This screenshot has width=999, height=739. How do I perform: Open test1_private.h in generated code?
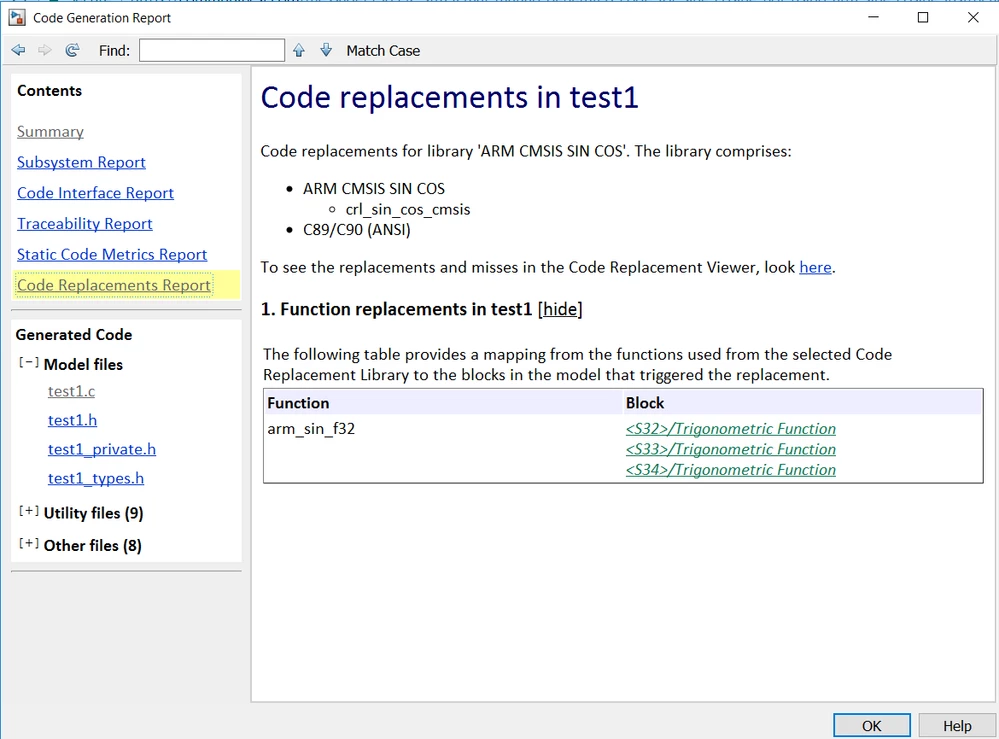[102, 449]
